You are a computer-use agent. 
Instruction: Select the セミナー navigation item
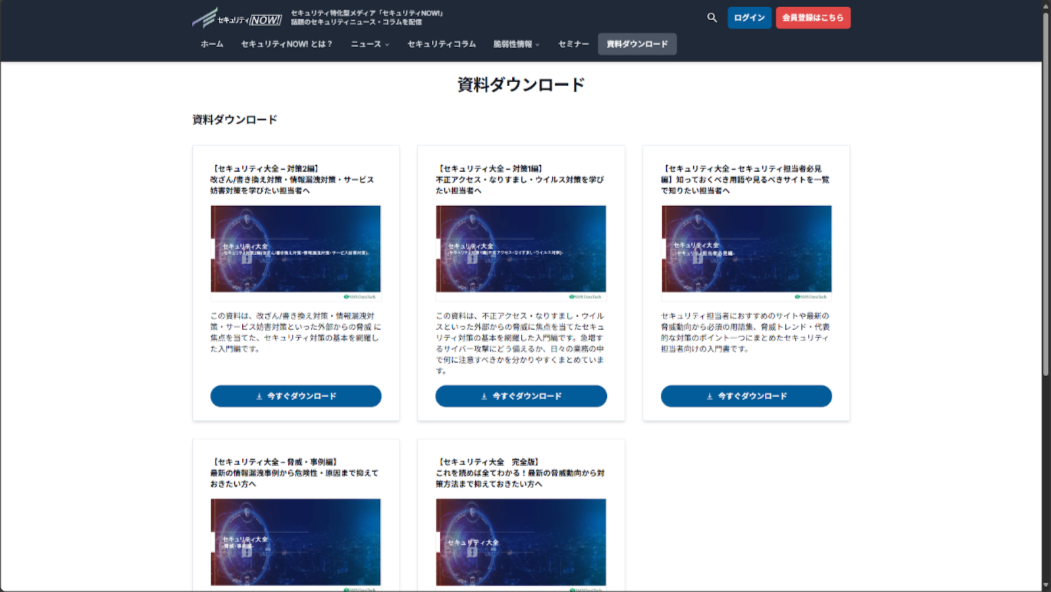573,44
